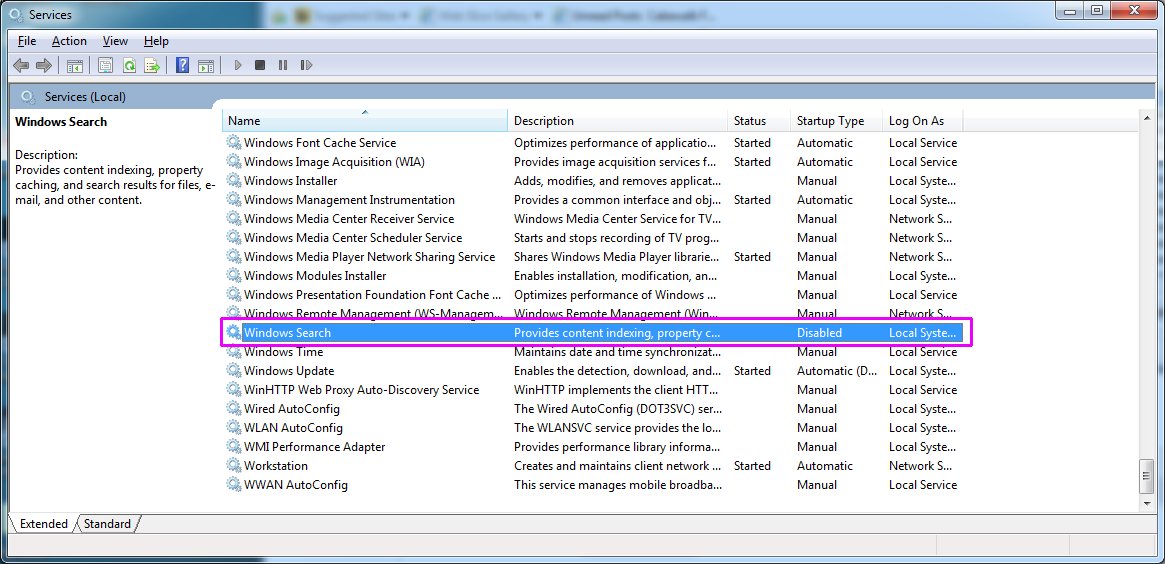Click description 'The WLANSVC service provides the lo...'
The image size is (1165, 564).
(x=618, y=428)
